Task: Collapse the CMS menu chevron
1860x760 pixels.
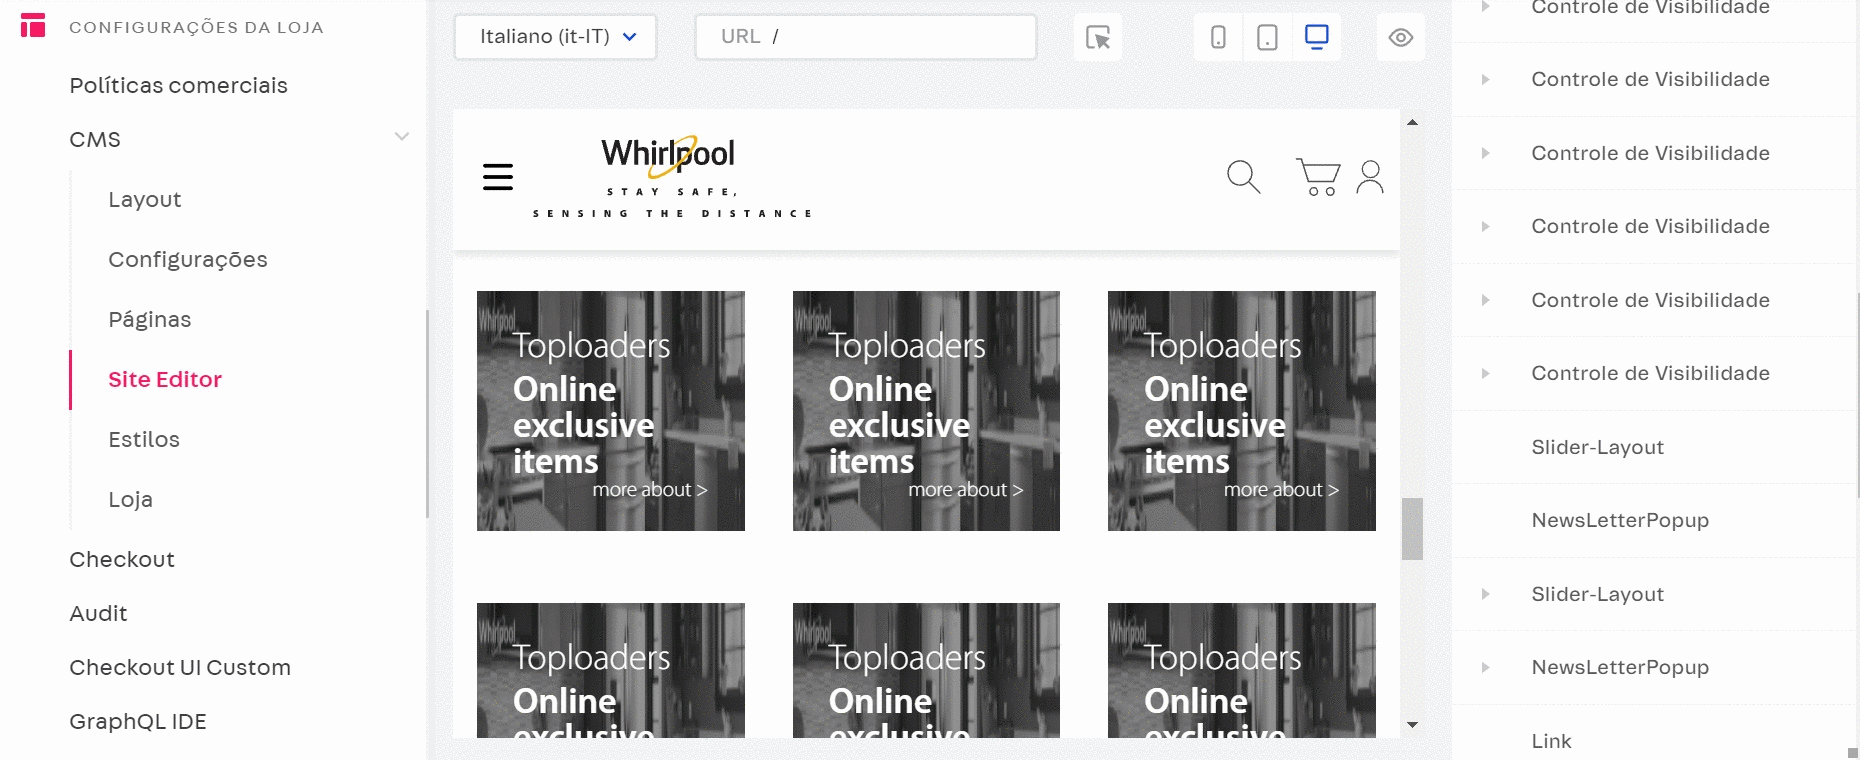Action: pos(402,137)
